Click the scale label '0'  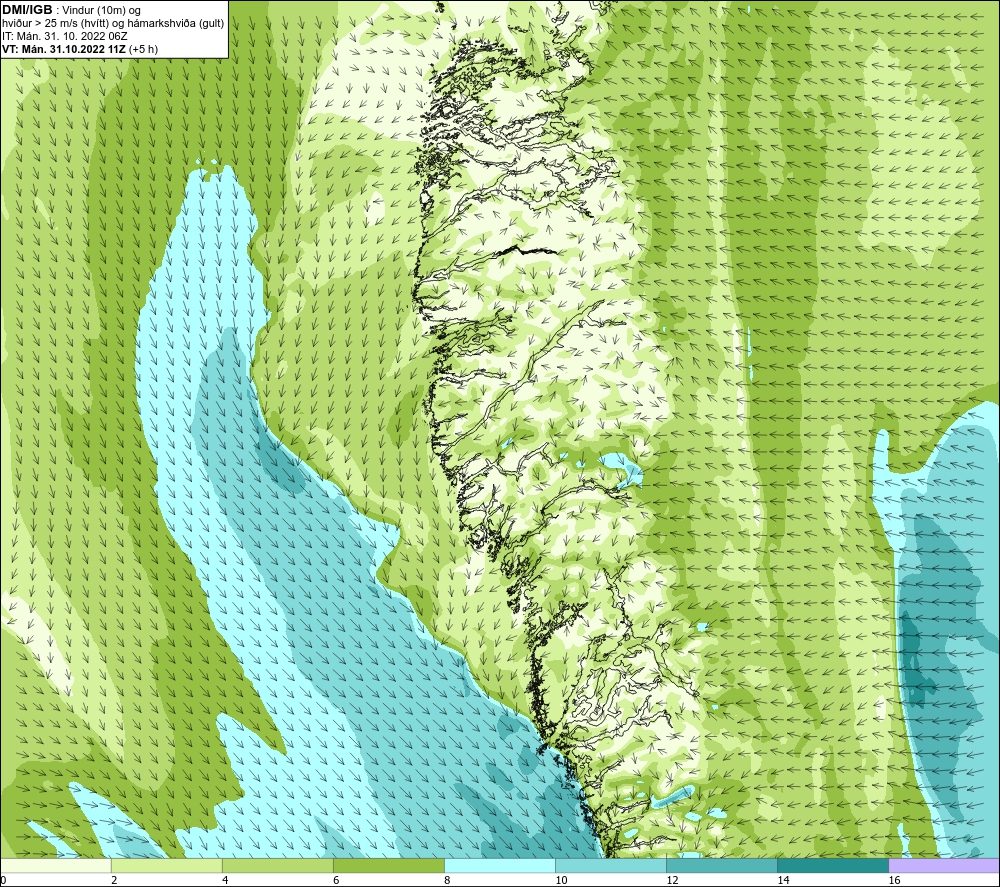(3, 880)
